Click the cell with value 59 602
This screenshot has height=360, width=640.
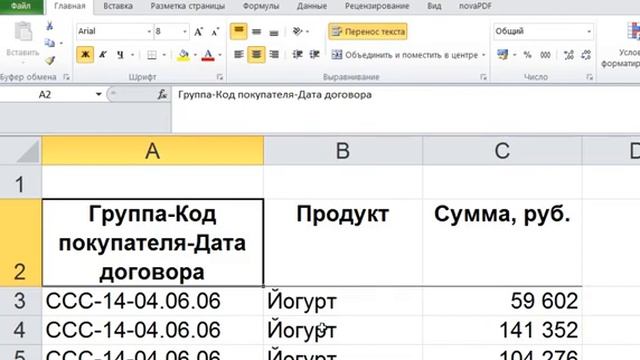click(x=502, y=301)
